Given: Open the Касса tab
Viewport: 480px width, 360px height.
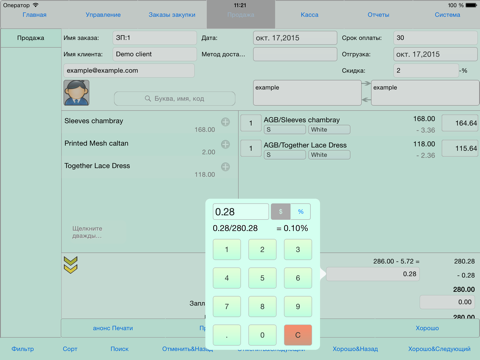Looking at the screenshot, I should coord(309,15).
